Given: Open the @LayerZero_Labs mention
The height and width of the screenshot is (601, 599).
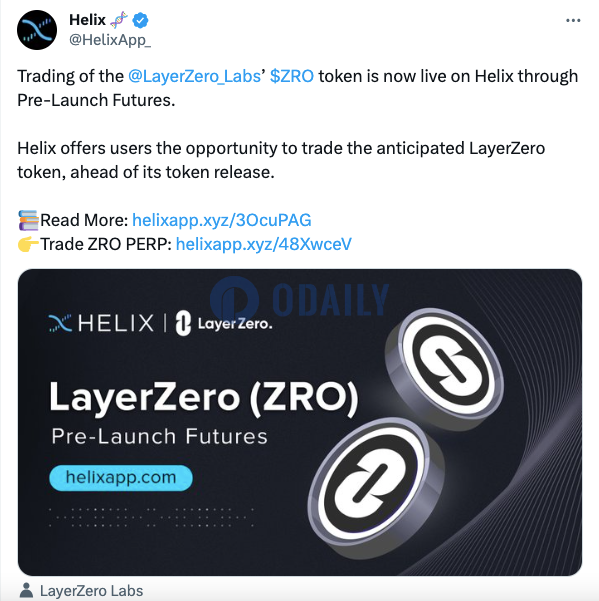Looking at the screenshot, I should (194, 76).
